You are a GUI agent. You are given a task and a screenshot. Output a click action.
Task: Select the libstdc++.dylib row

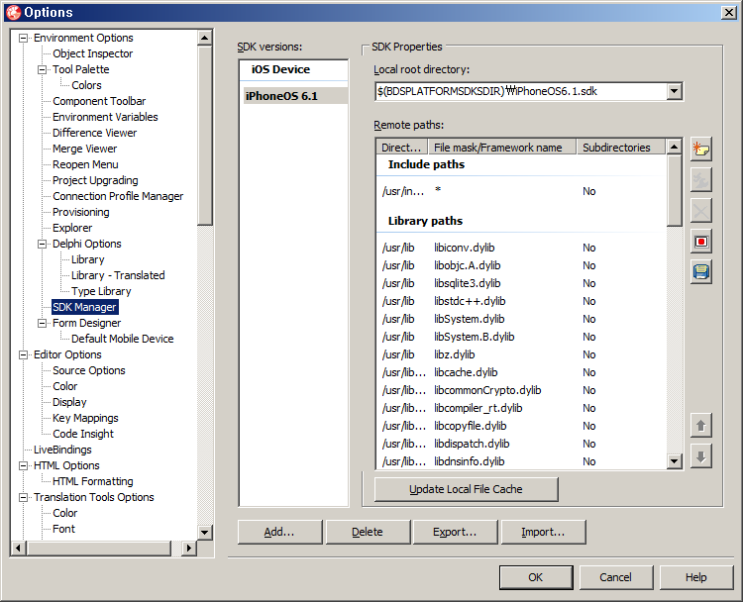tap(521, 301)
